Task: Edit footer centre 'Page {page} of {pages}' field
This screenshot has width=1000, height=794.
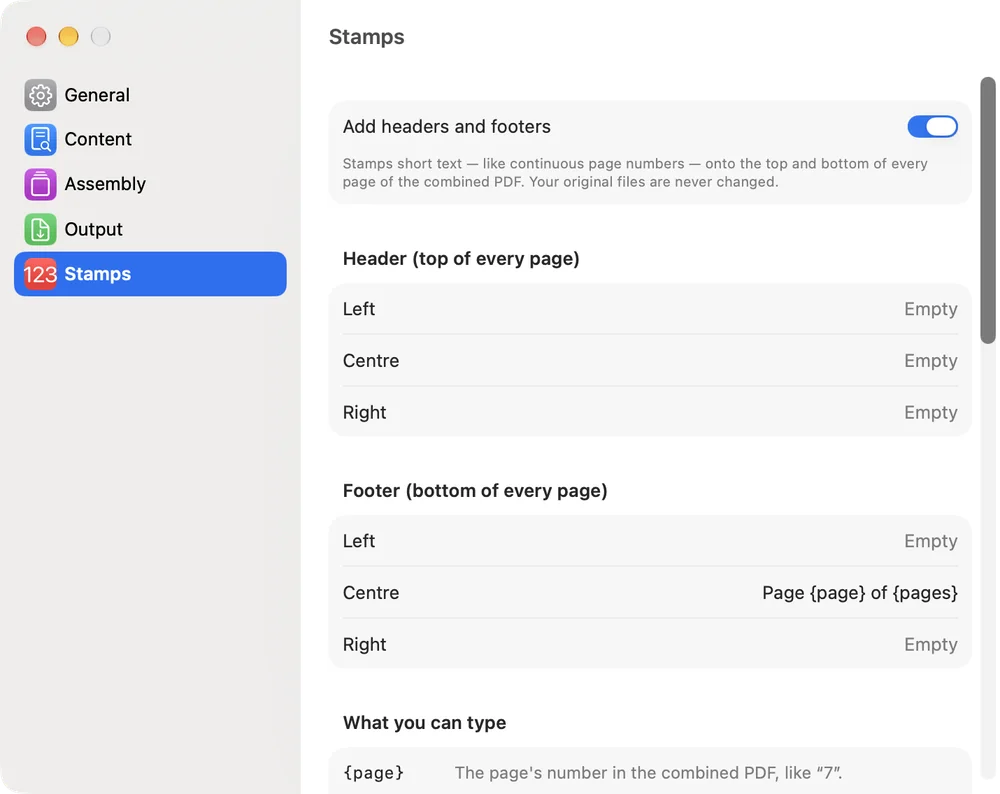Action: click(x=650, y=592)
